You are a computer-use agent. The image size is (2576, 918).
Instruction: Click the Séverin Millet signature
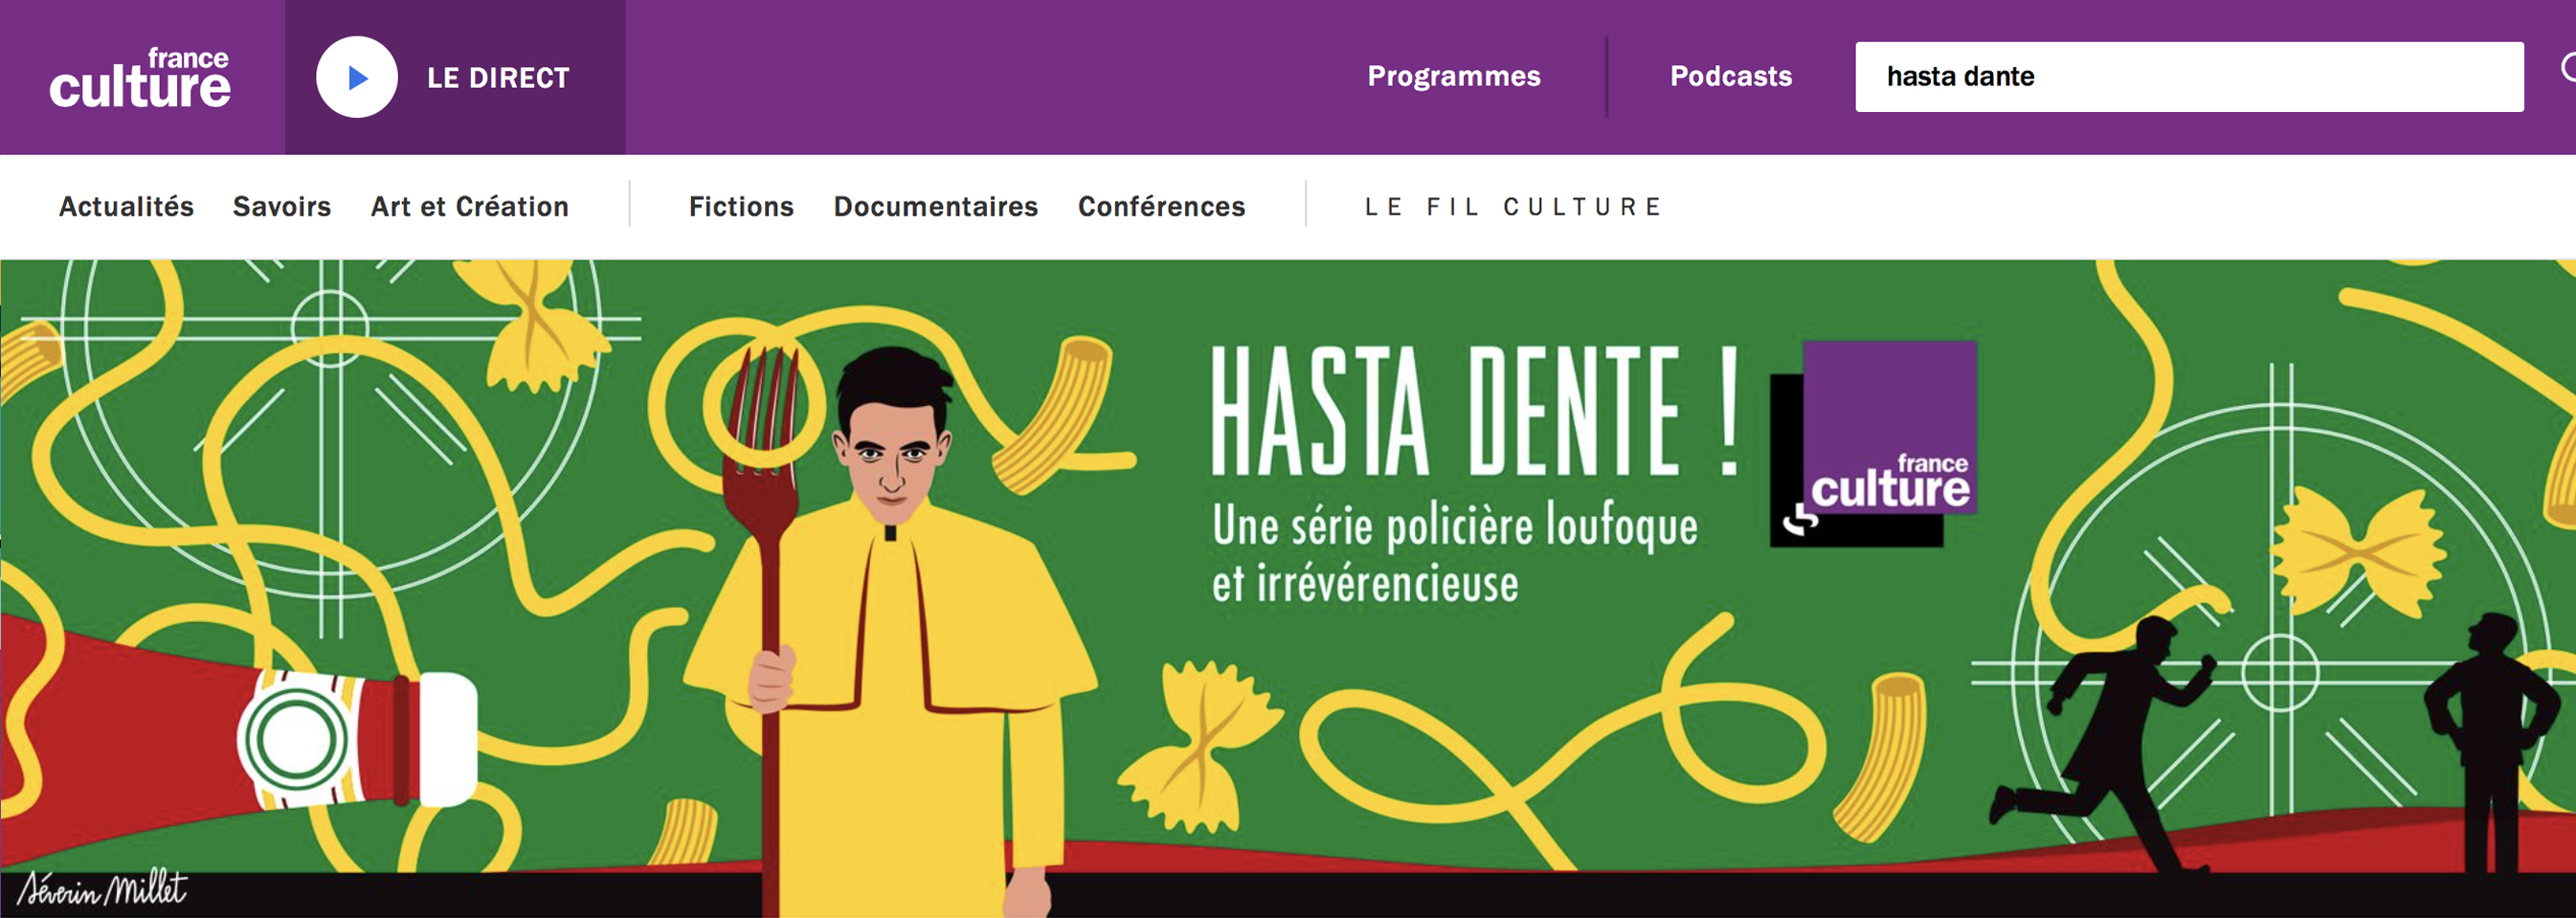tap(102, 889)
